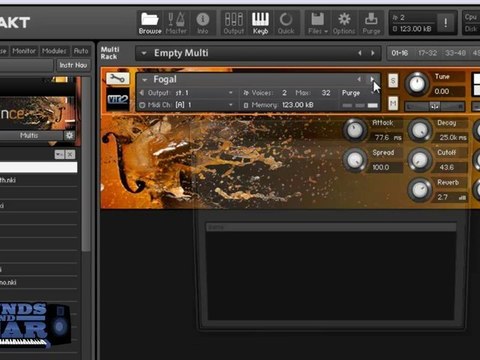This screenshot has height=360, width=480.
Task: Expand the Fogal instrument name dropdown
Action: coord(145,80)
